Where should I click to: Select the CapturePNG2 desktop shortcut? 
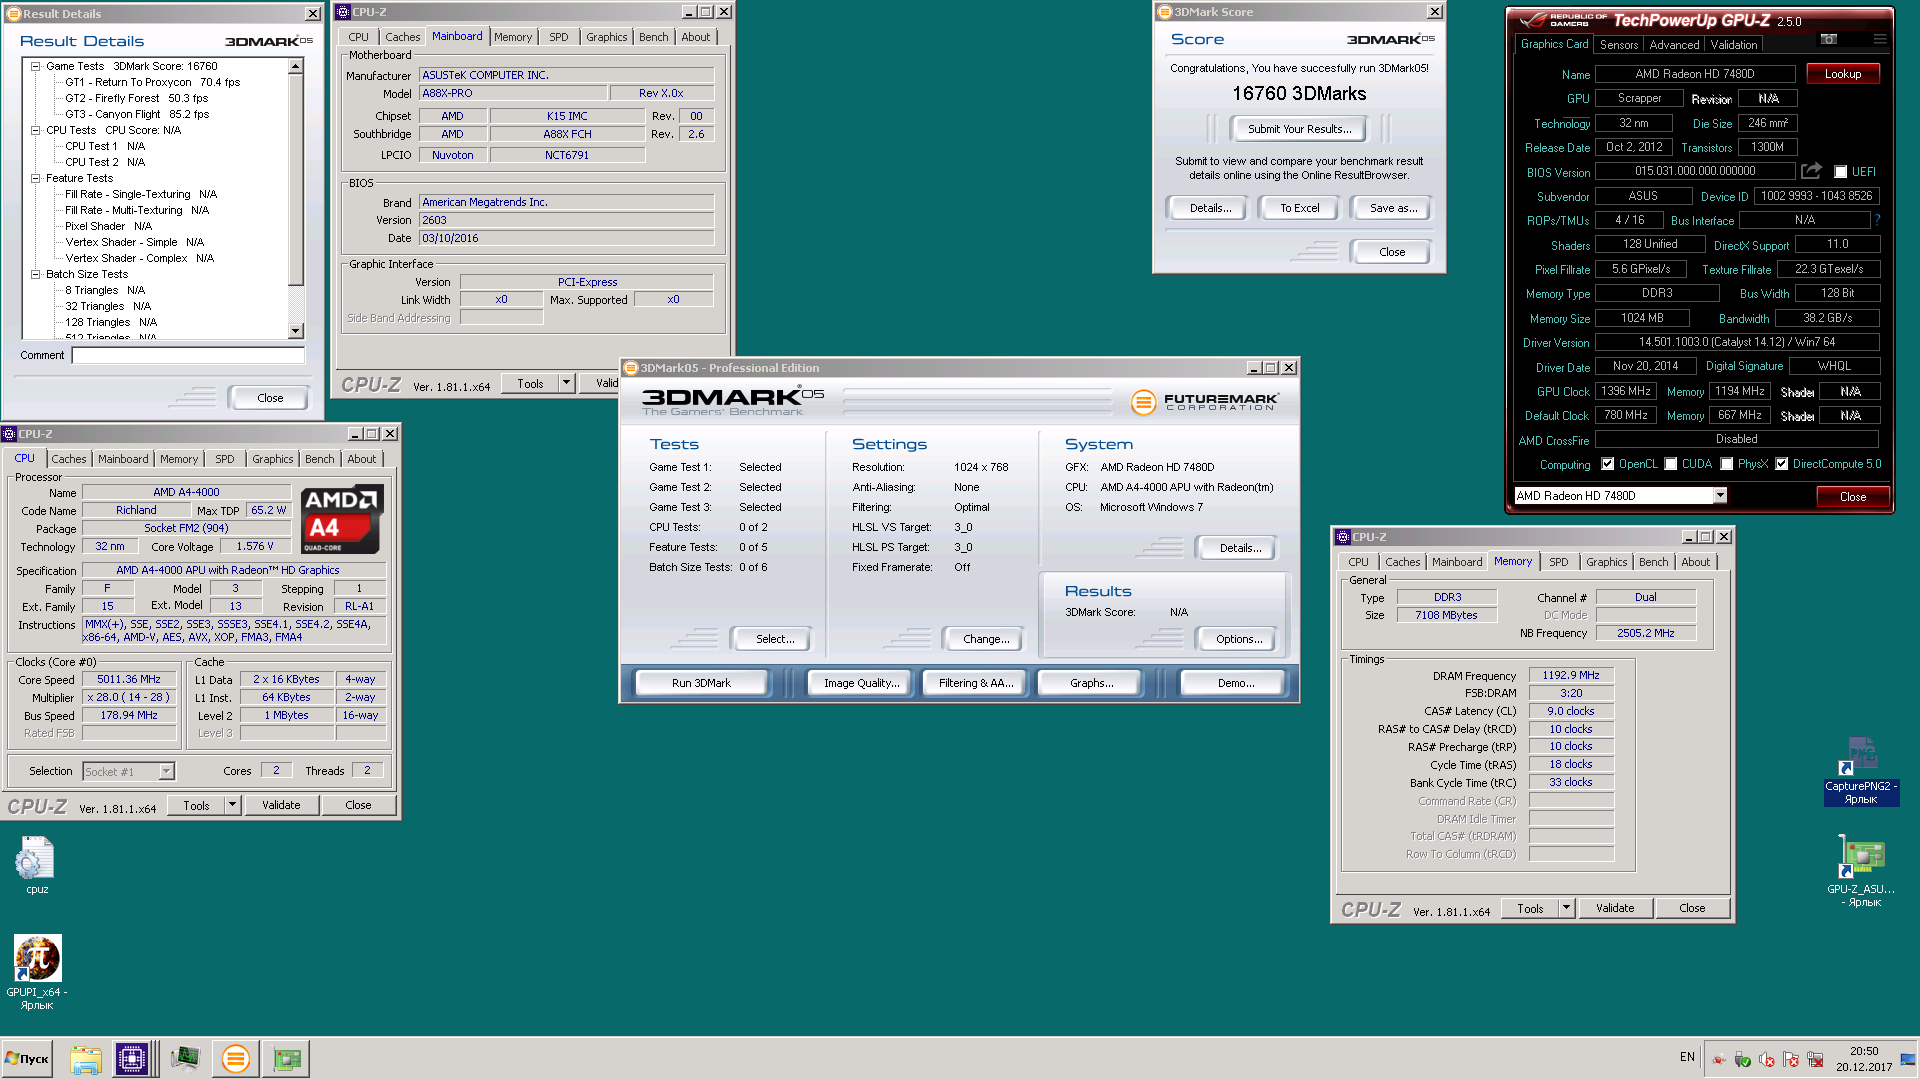click(x=1861, y=771)
